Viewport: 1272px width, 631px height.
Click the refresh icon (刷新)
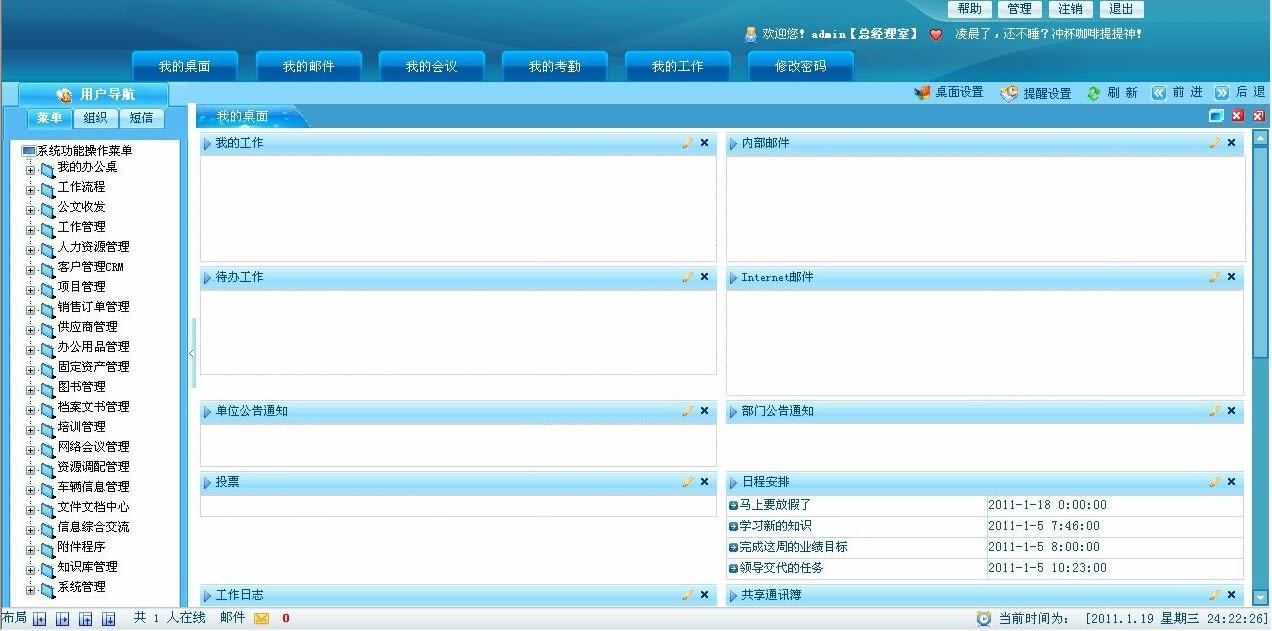tap(1094, 93)
